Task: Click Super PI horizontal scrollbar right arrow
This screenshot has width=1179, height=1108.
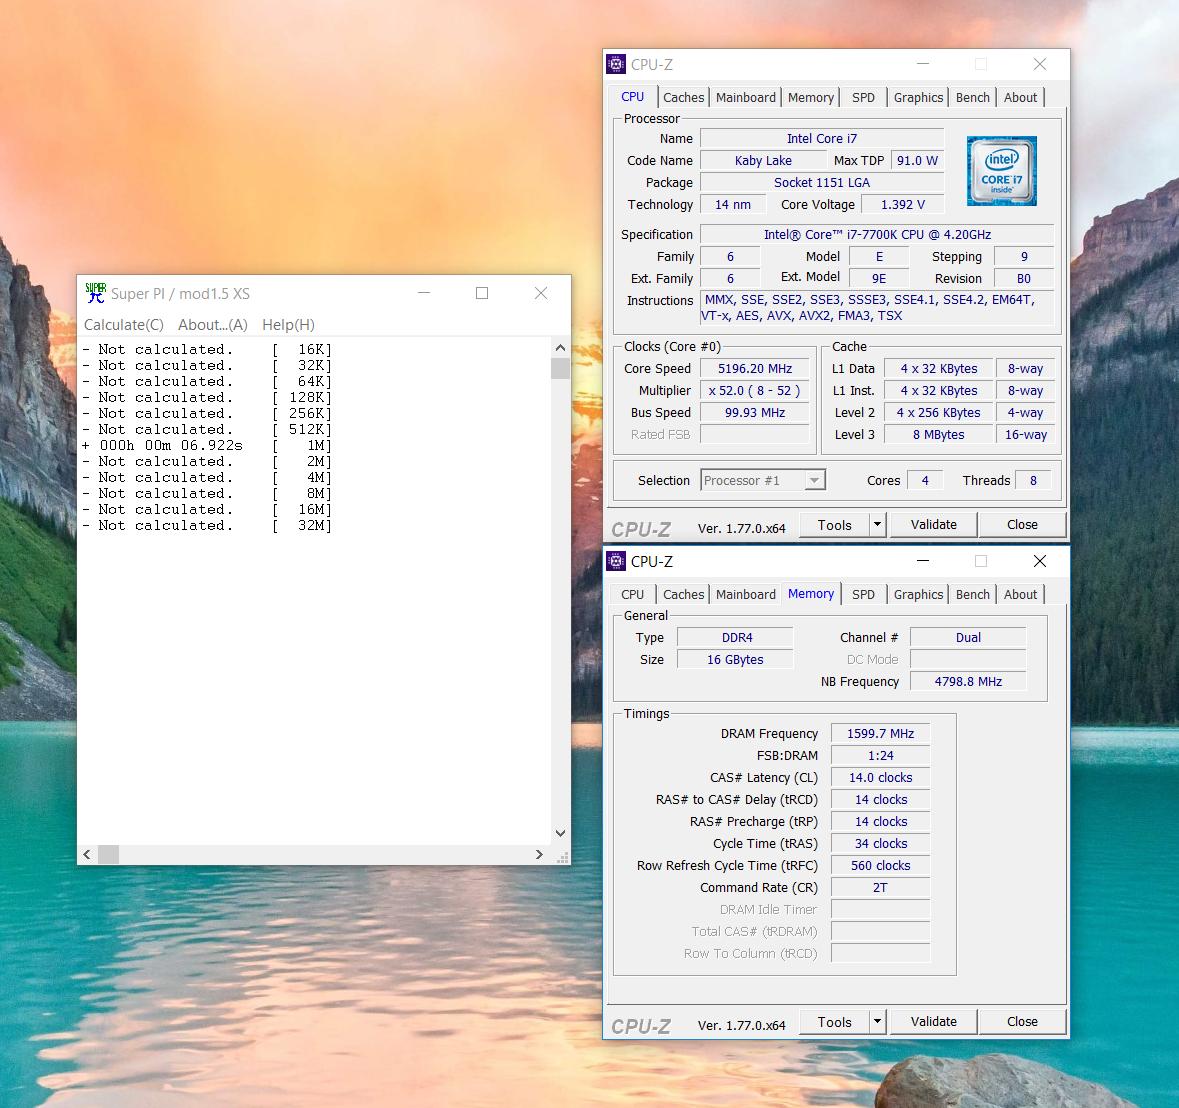Action: point(538,854)
